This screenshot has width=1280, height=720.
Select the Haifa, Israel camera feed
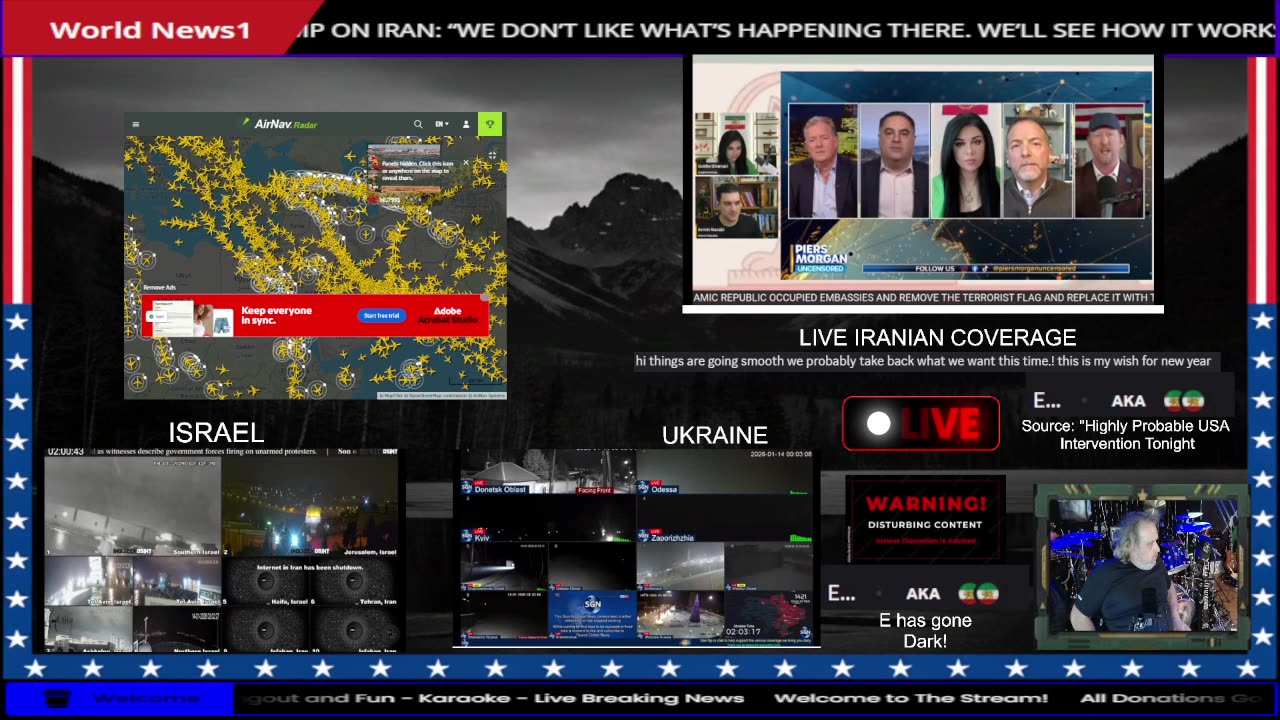pos(266,582)
